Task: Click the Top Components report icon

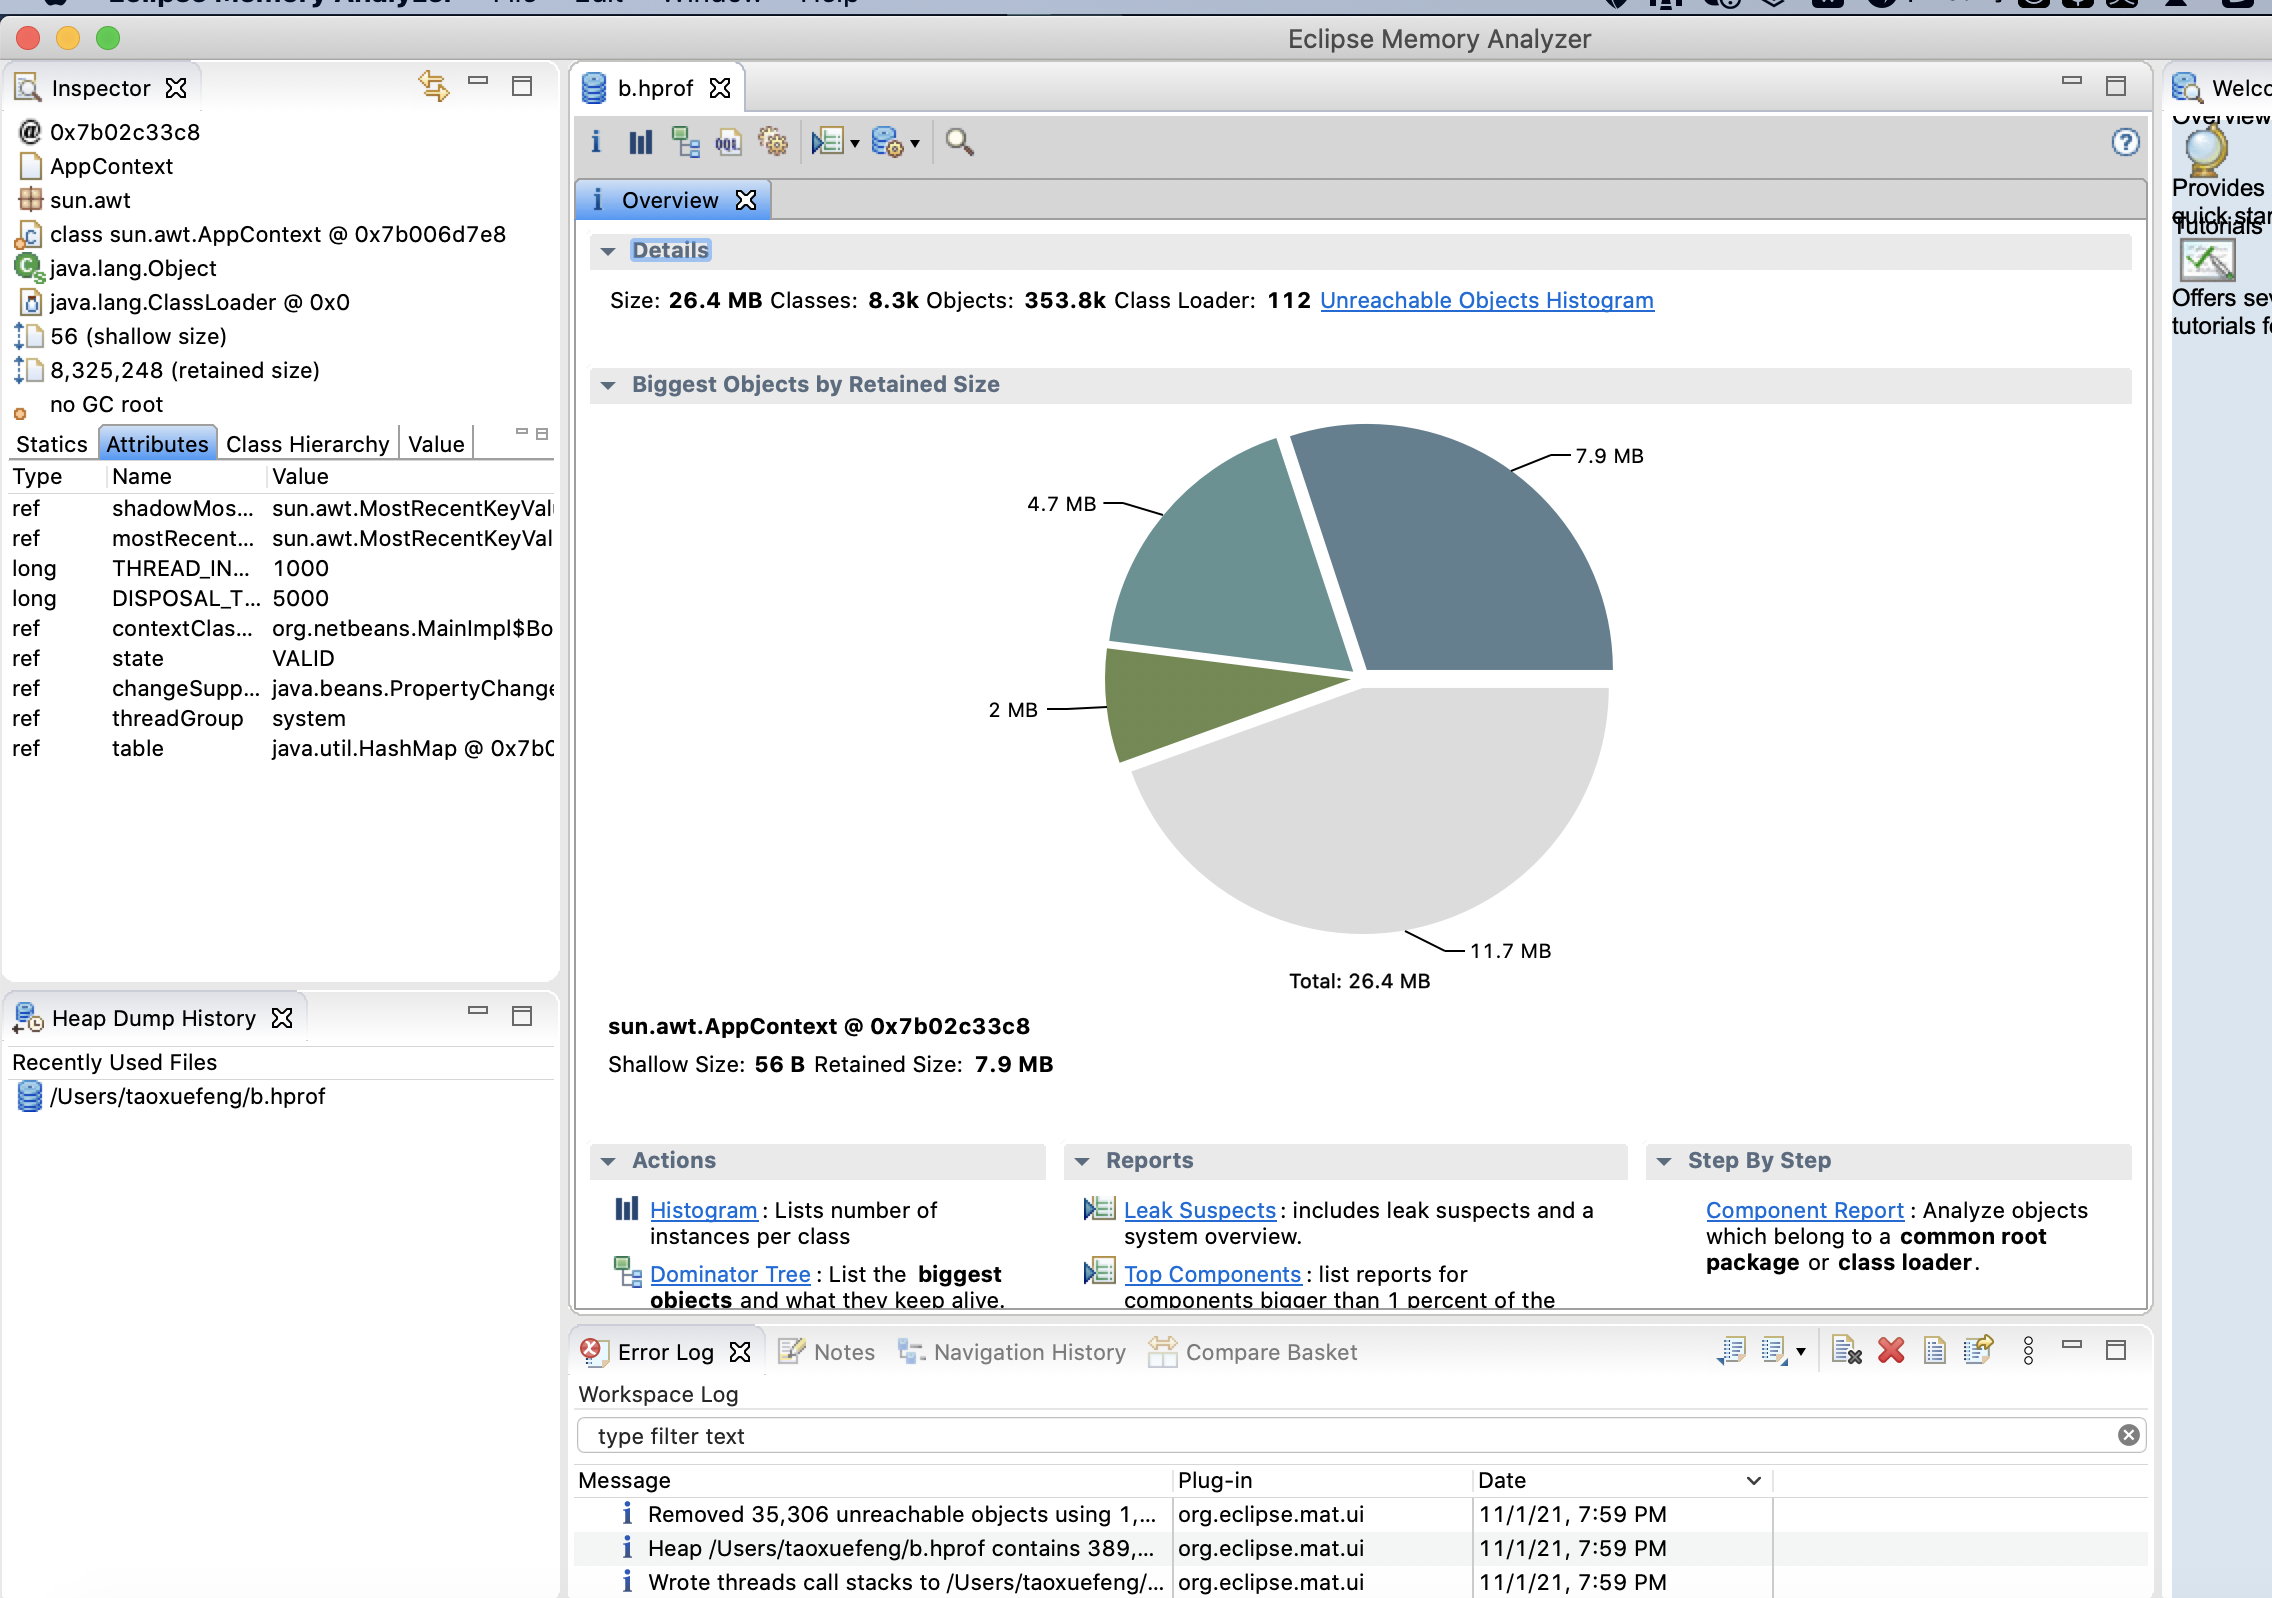Action: point(1099,1272)
